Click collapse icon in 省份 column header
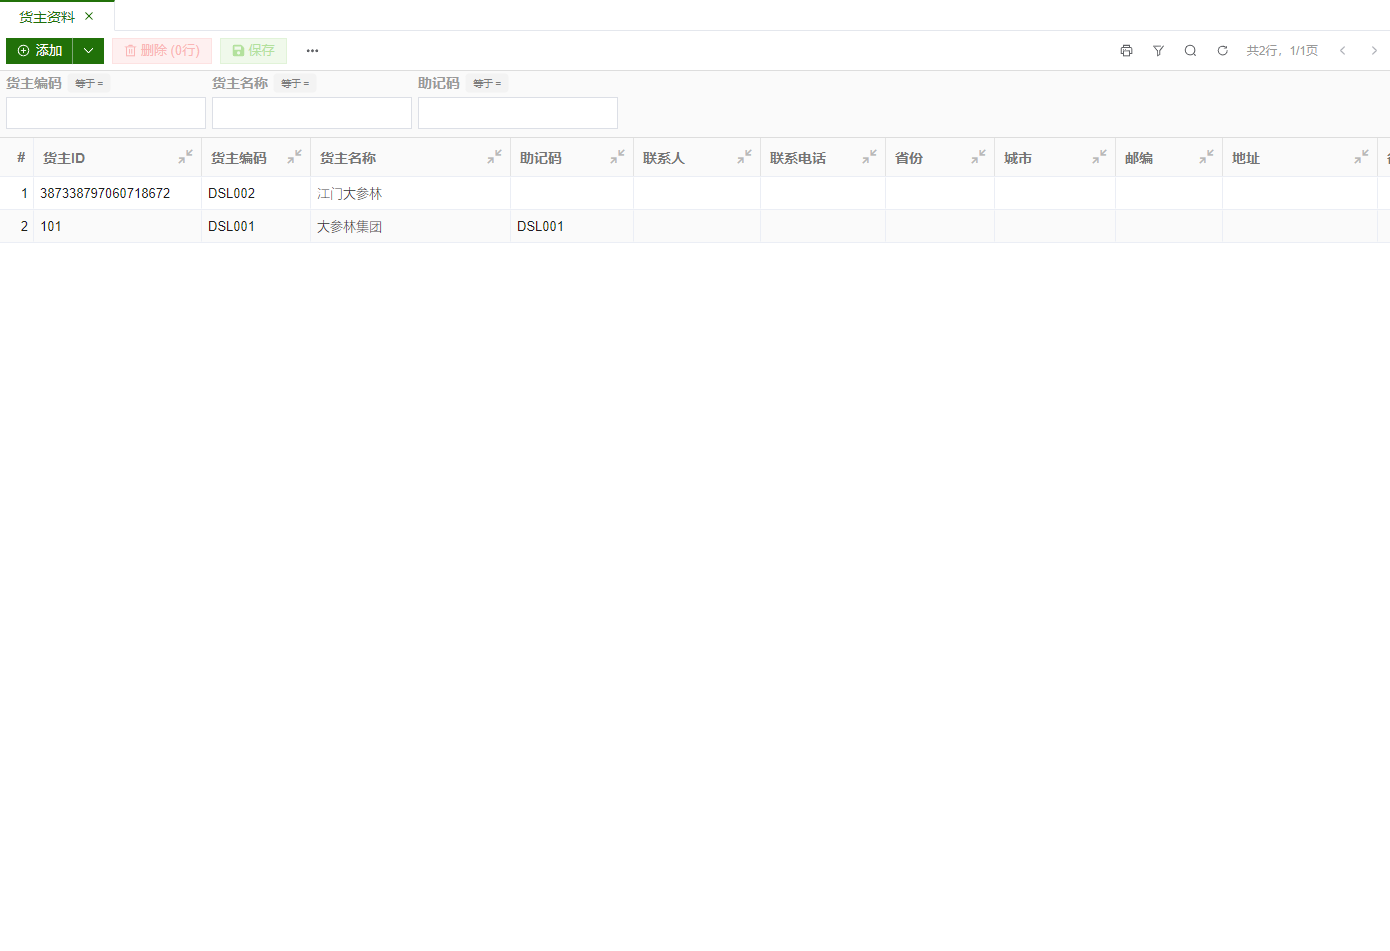1390x951 pixels. [x=979, y=157]
